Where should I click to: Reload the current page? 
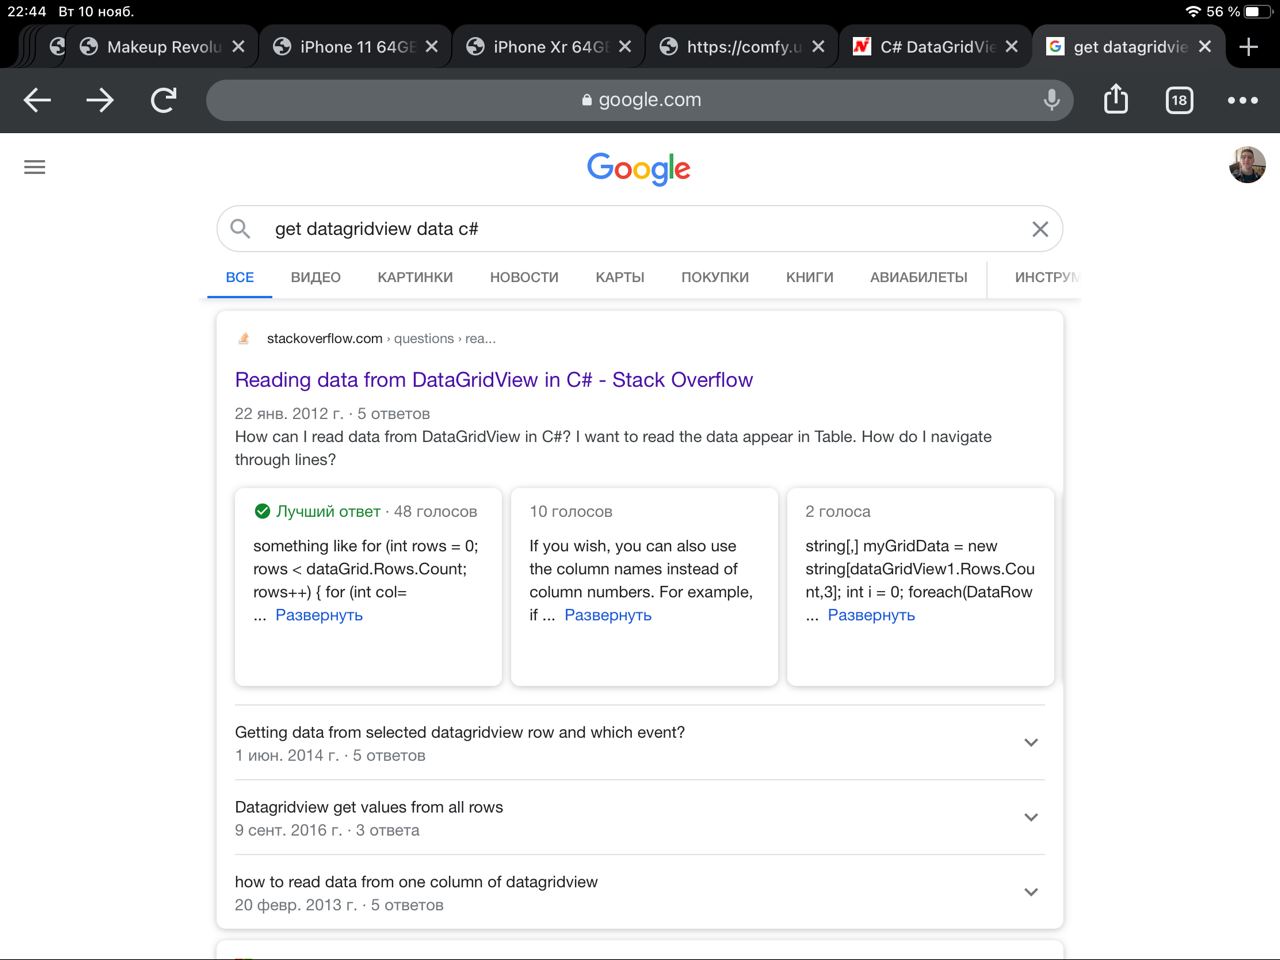click(x=163, y=100)
